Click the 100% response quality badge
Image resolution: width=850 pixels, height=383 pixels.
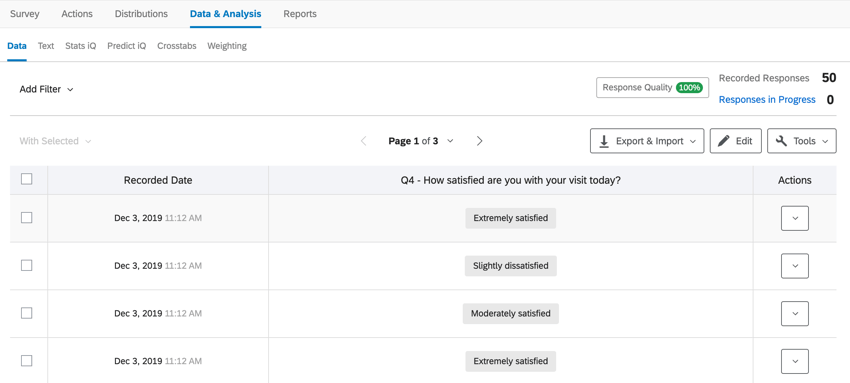point(689,87)
